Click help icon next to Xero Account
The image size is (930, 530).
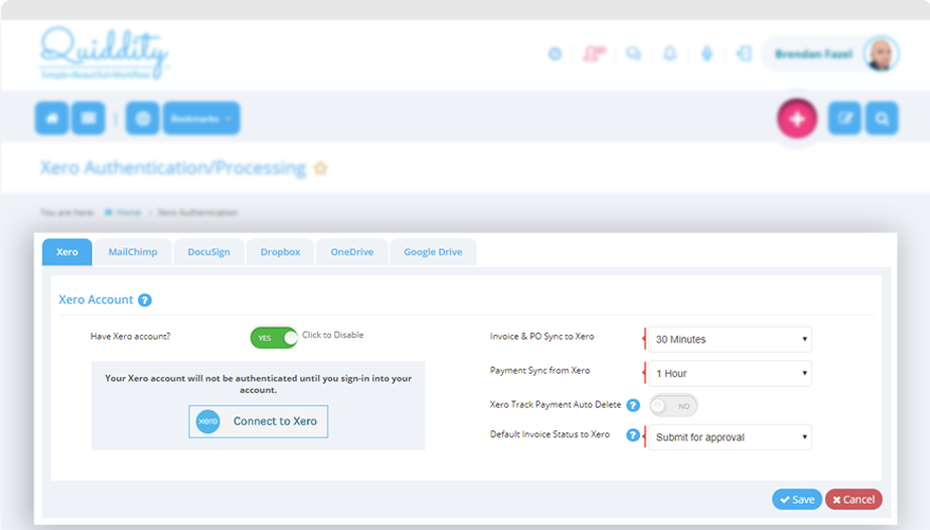[145, 300]
